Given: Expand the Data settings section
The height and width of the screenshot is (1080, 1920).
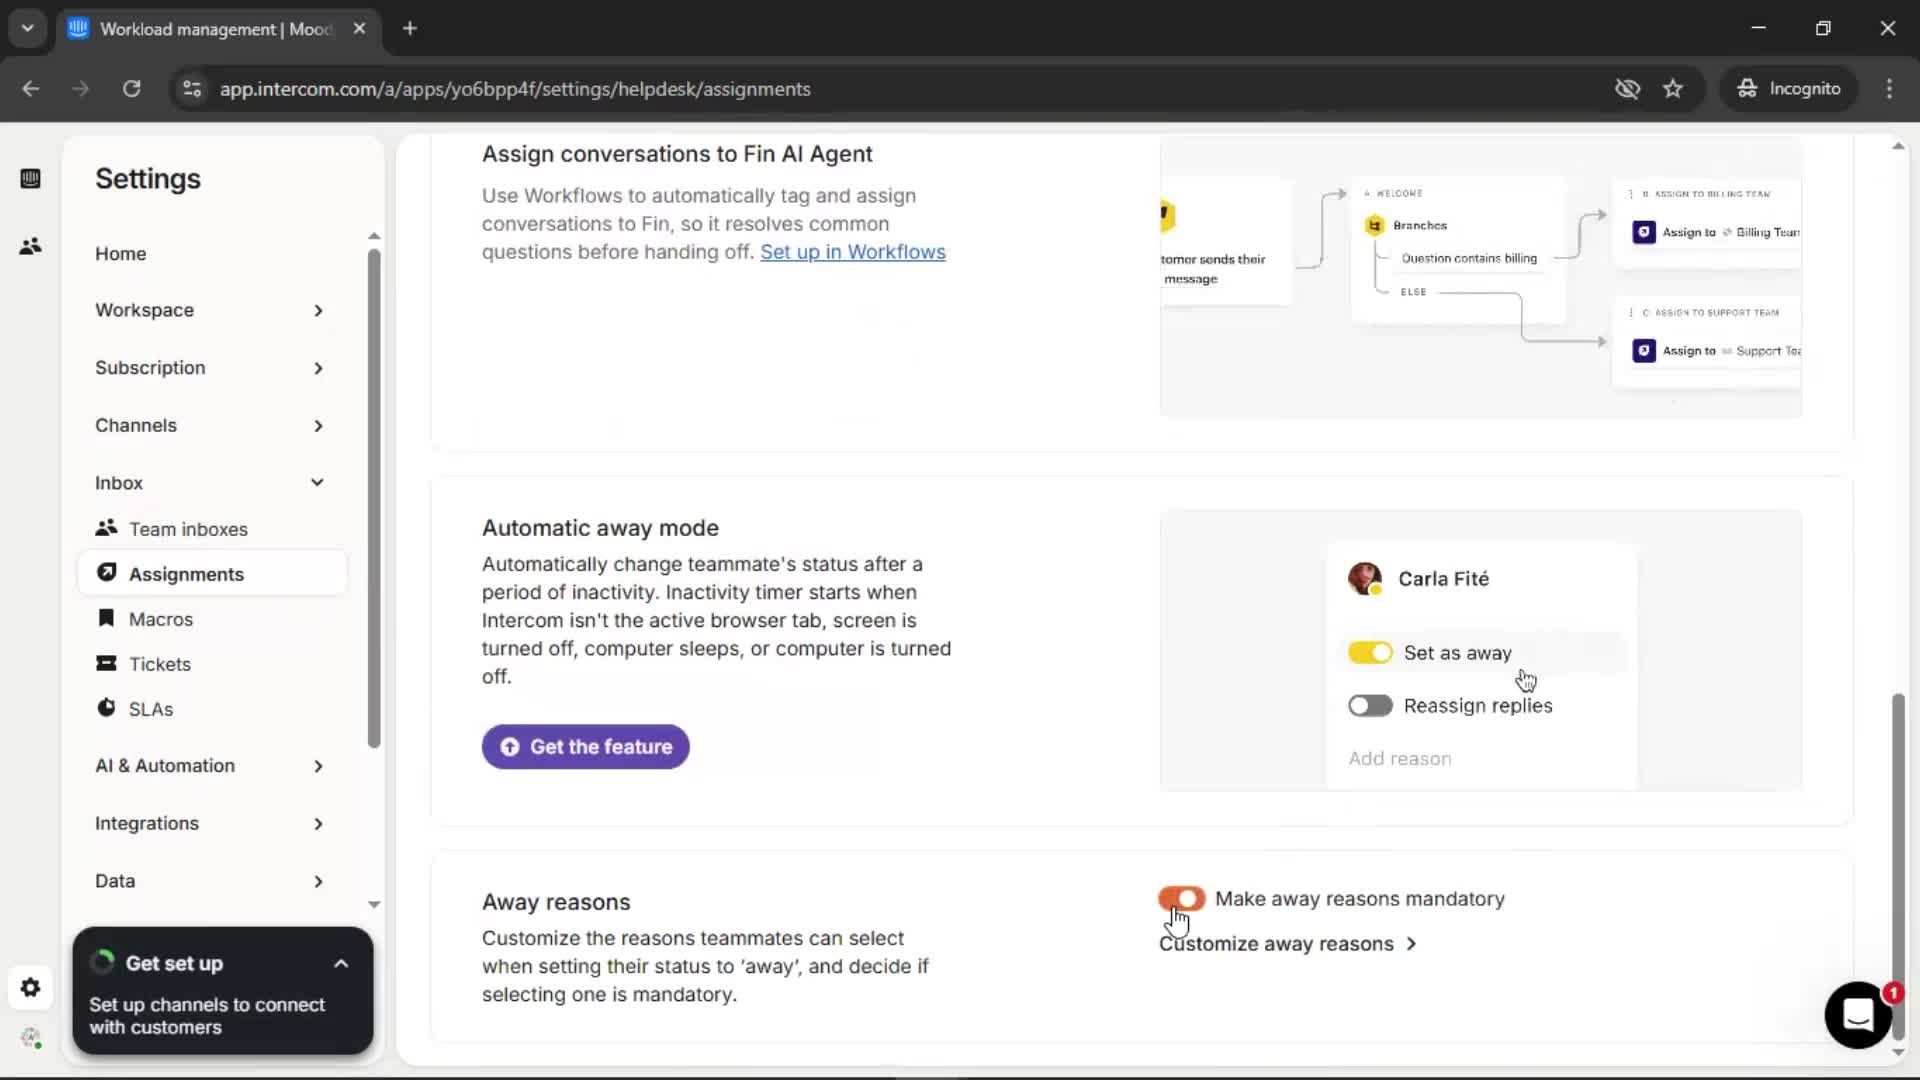Looking at the screenshot, I should 210,881.
